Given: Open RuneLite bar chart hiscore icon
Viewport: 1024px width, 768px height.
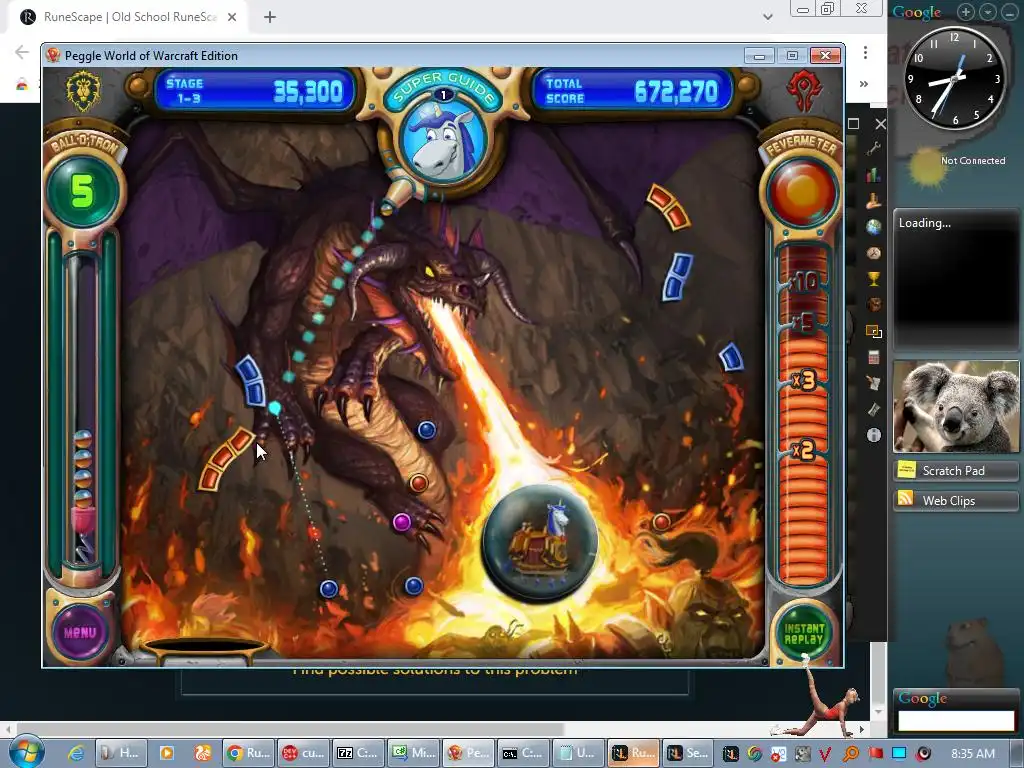Looking at the screenshot, I should pyautogui.click(x=874, y=175).
